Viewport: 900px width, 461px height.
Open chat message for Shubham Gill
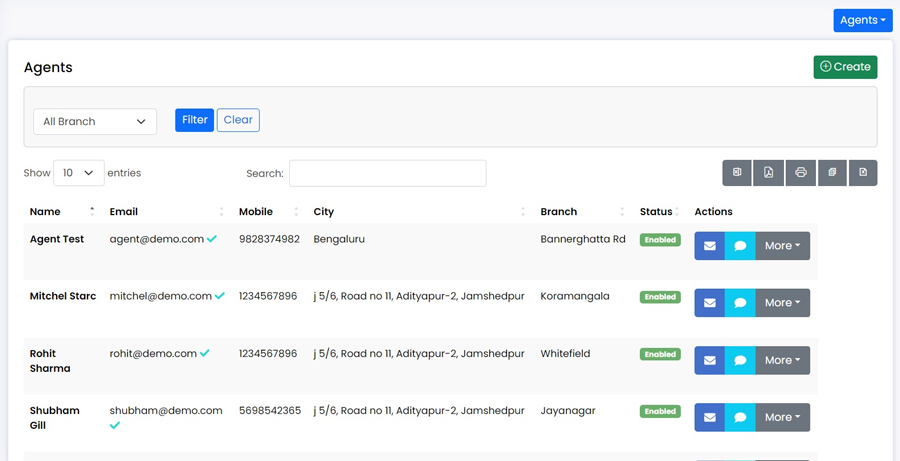click(x=740, y=417)
